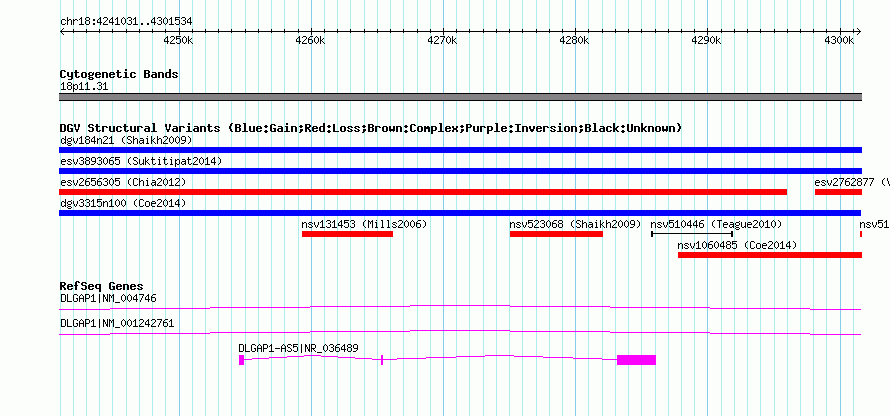The image size is (890, 416).
Task: Open variant label dgv184n21 (Shaikh2009)
Action: tap(126, 140)
